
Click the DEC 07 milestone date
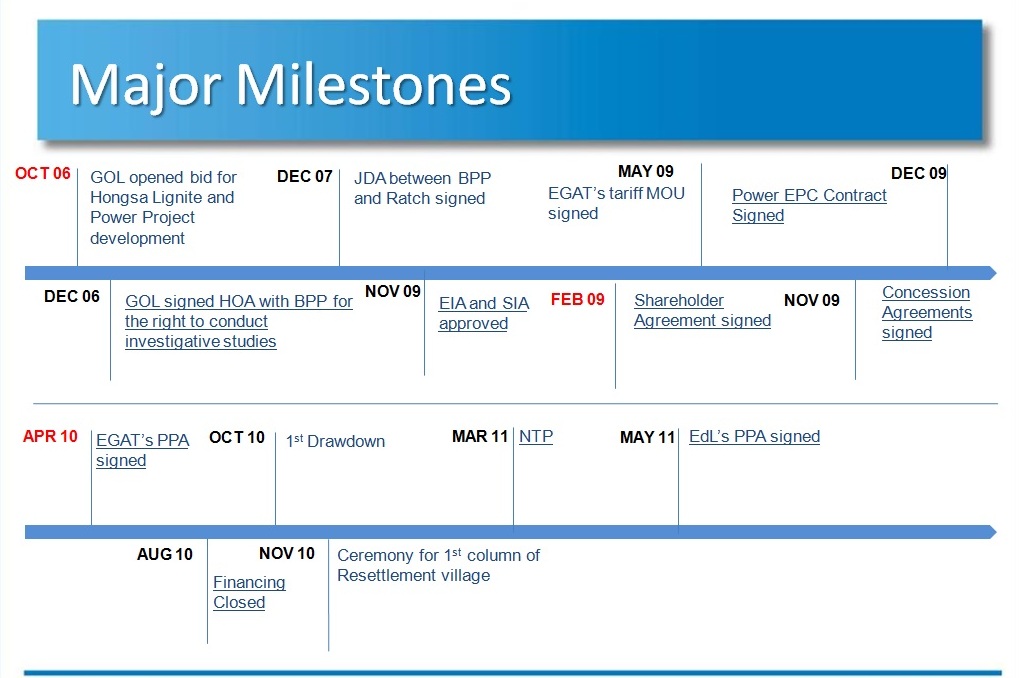[305, 177]
